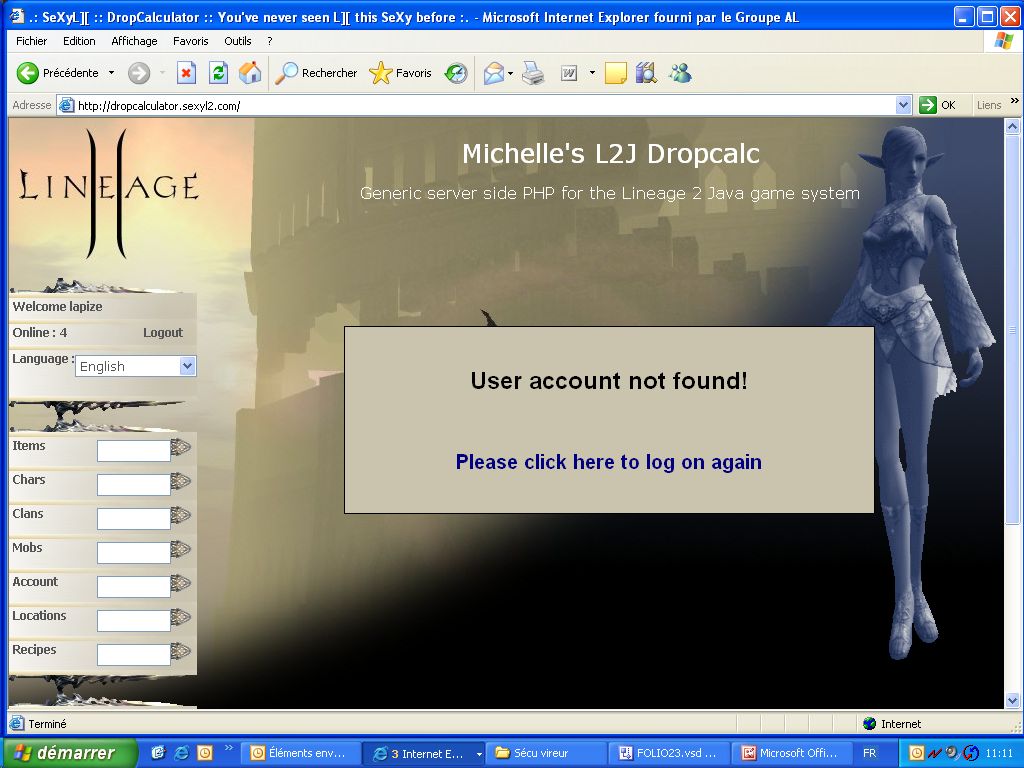Open the démarrer Start menu

(69, 753)
